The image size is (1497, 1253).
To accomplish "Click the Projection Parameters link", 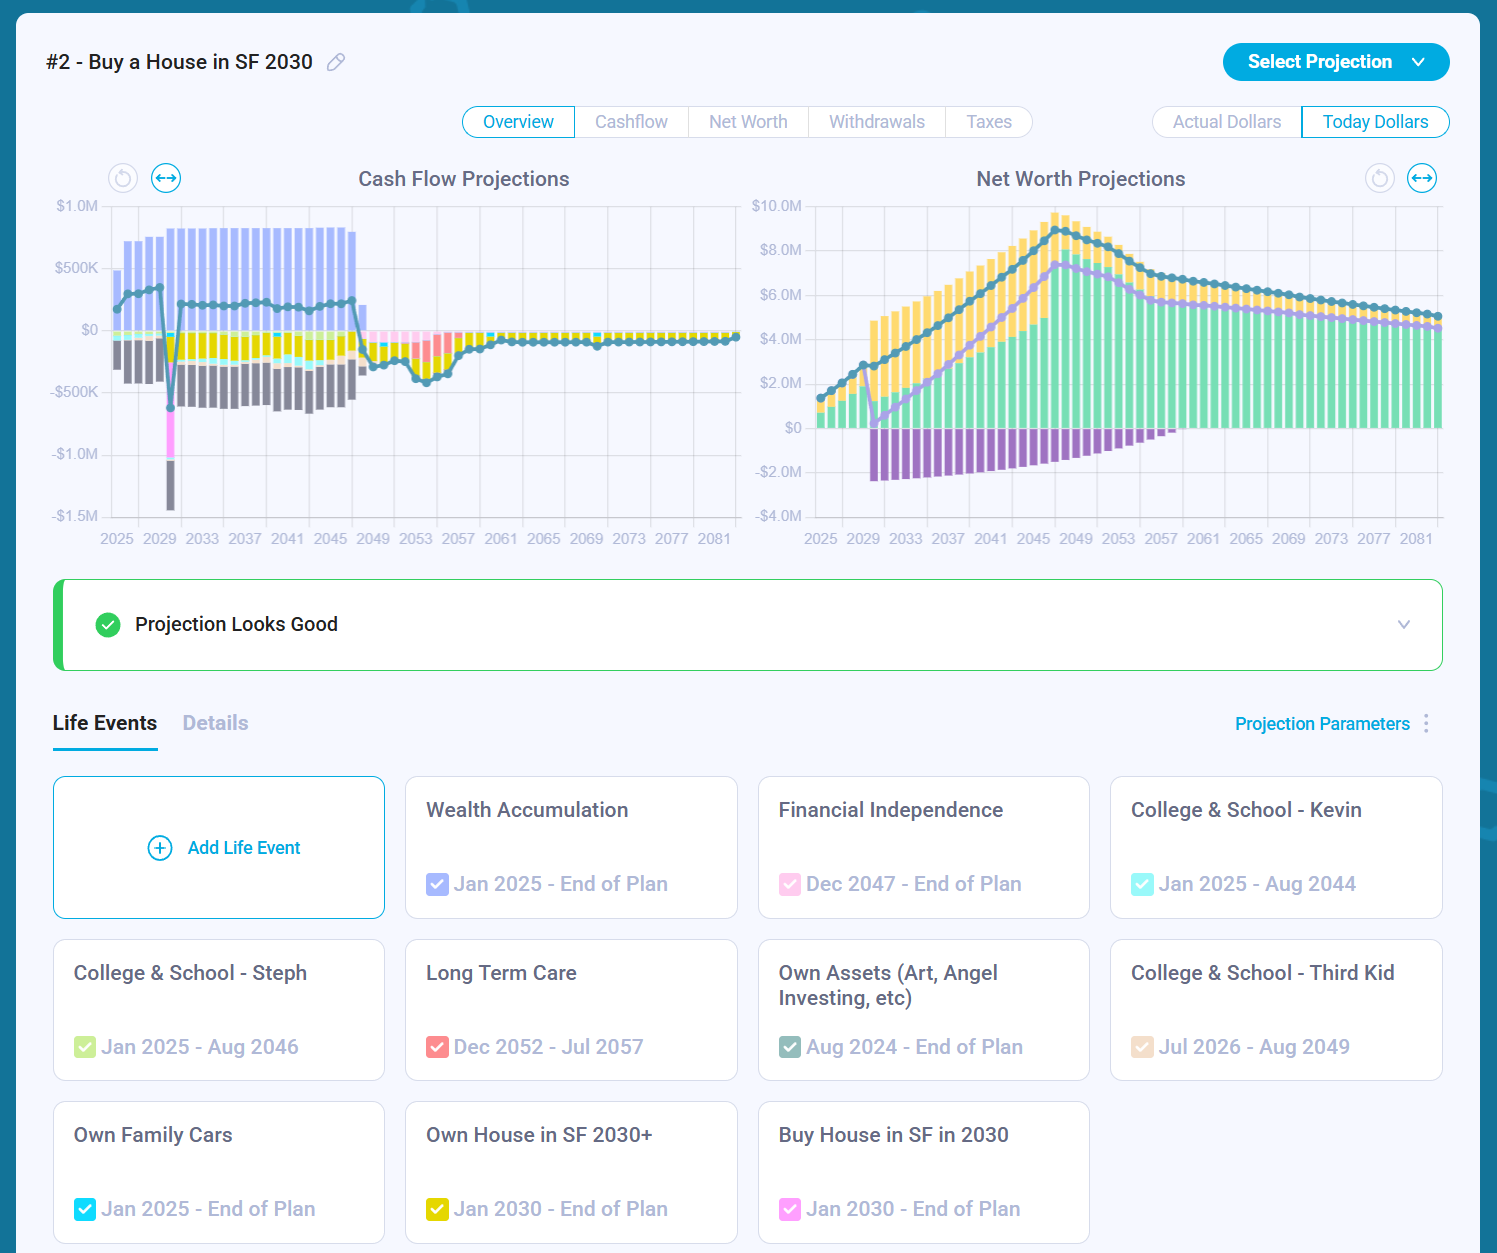I will coord(1322,724).
